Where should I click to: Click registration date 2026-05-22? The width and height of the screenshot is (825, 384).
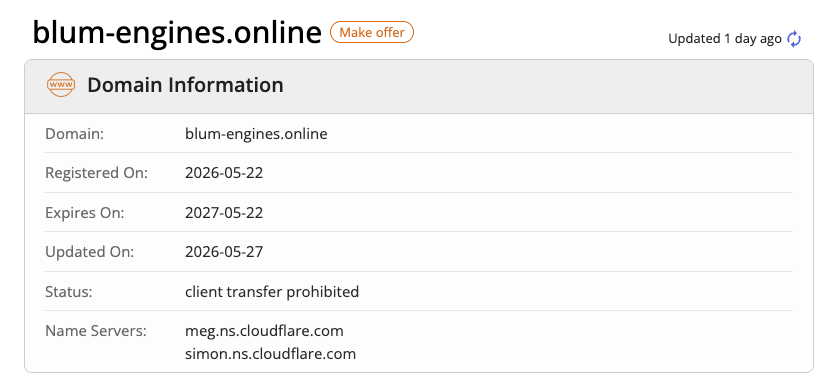224,173
